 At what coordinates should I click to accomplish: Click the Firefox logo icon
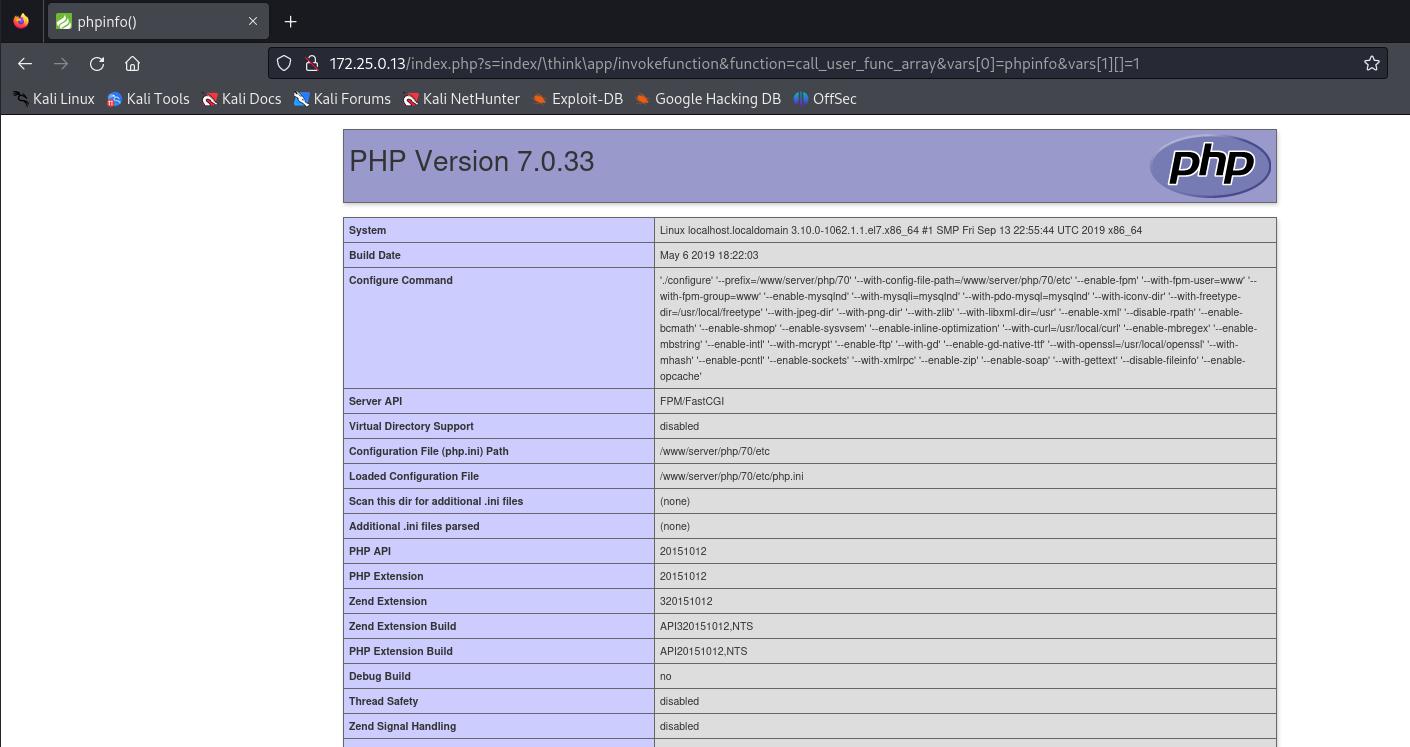point(21,21)
